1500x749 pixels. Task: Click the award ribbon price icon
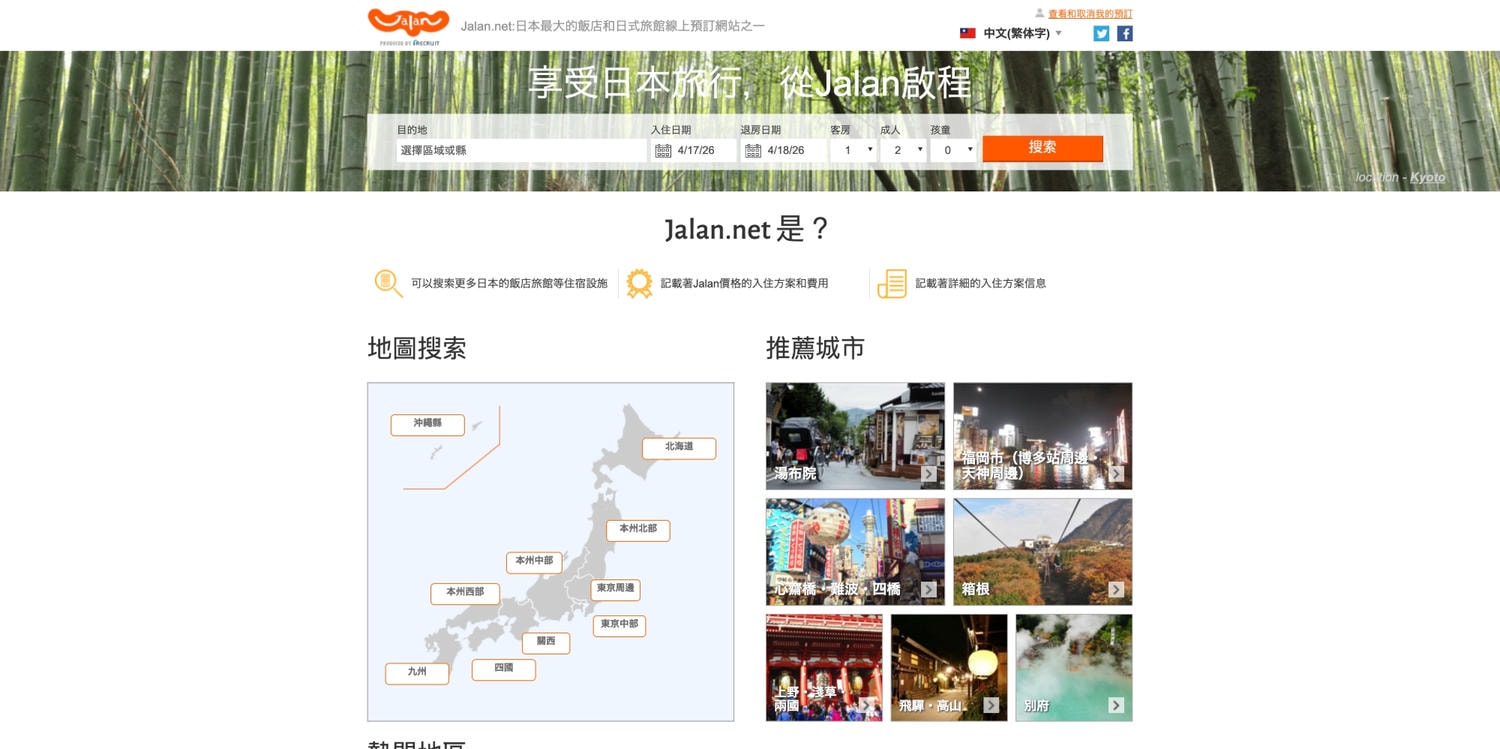pyautogui.click(x=639, y=283)
